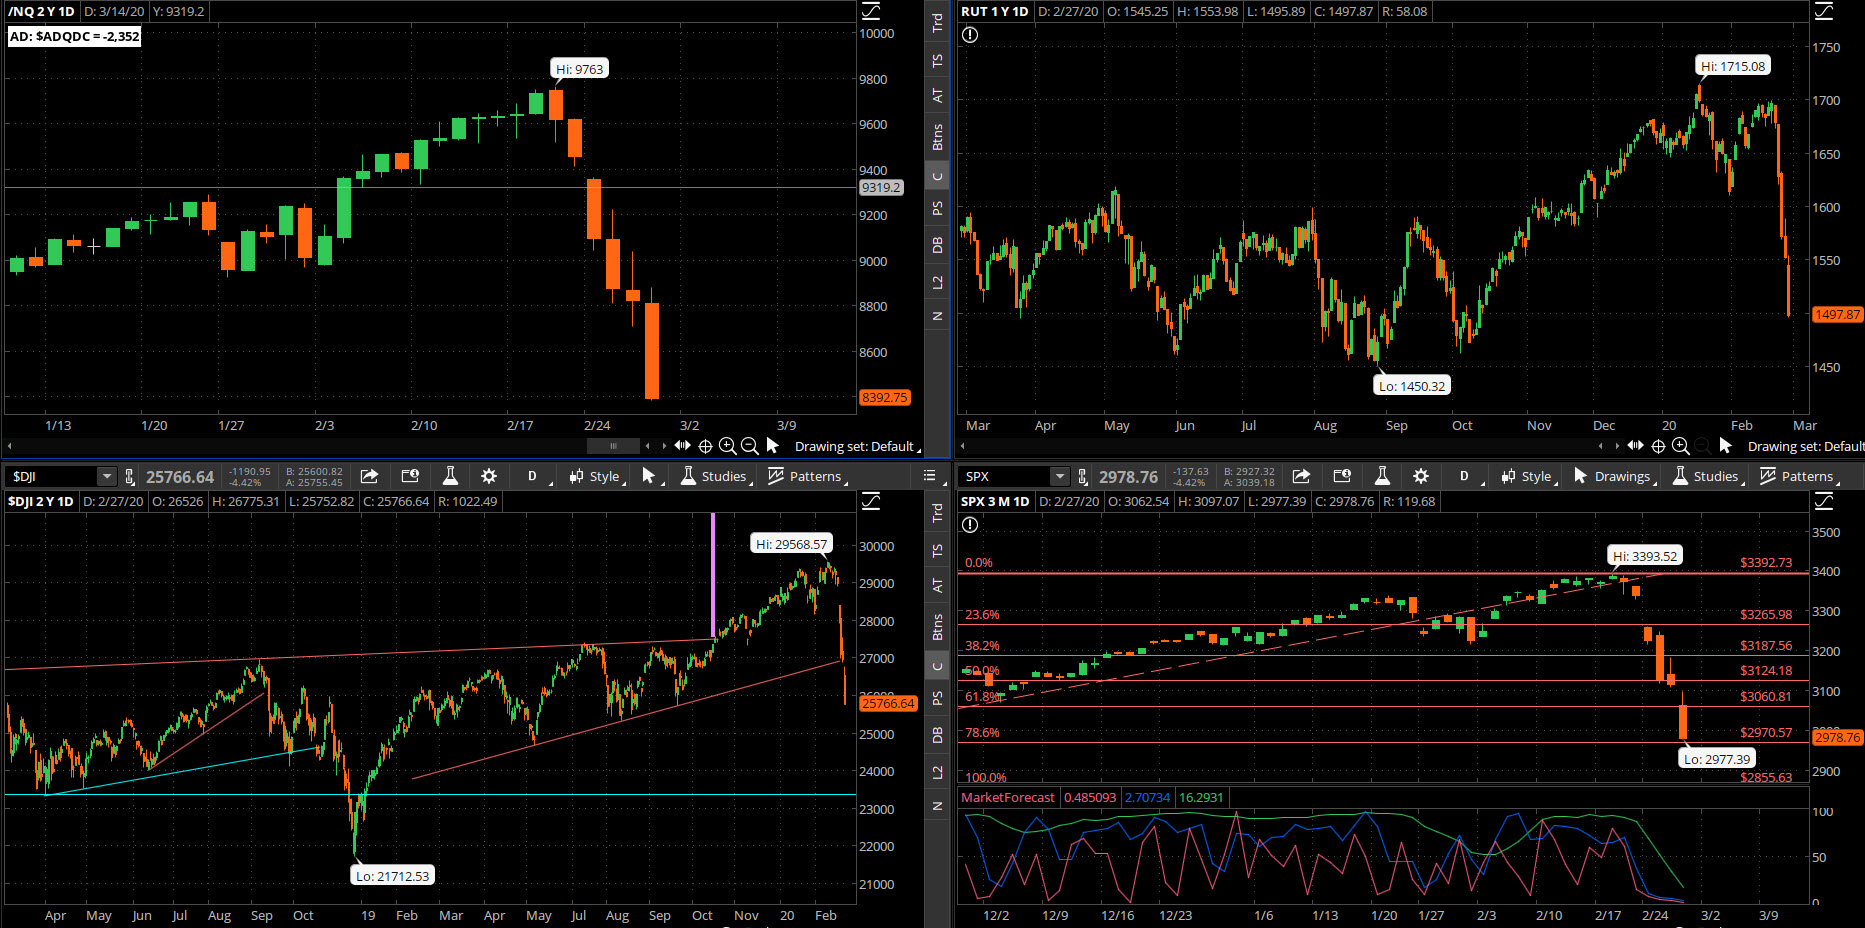The image size is (1865, 928).
Task: Click the $DJI symbol input field
Action: [51, 477]
